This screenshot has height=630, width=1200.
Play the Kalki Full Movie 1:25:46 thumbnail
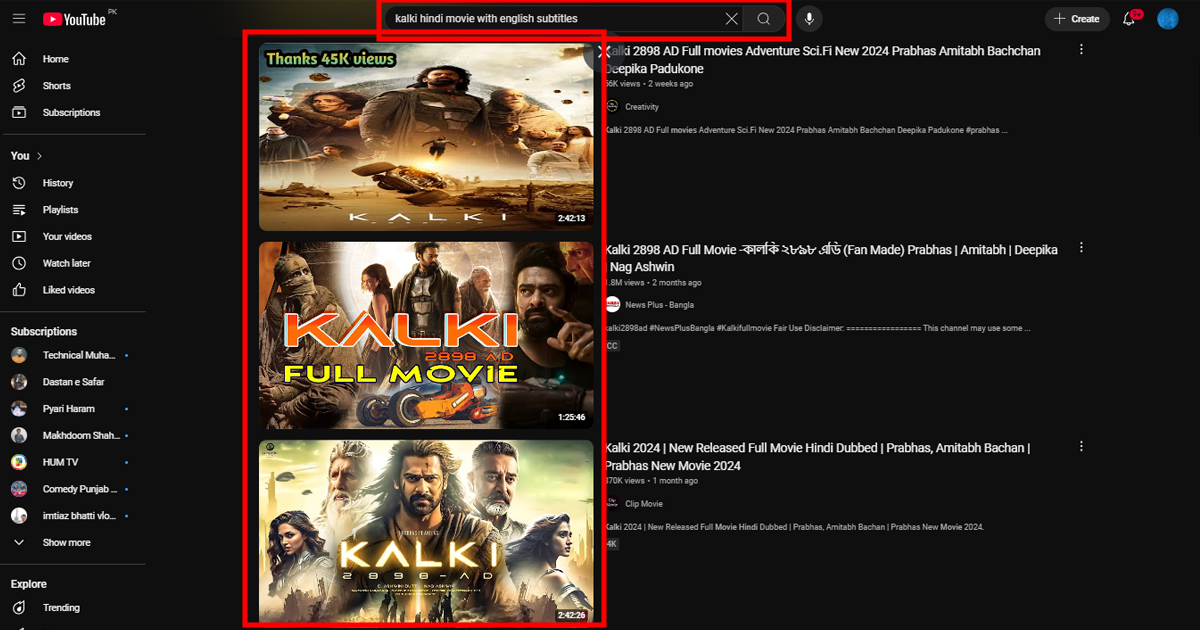pos(426,335)
